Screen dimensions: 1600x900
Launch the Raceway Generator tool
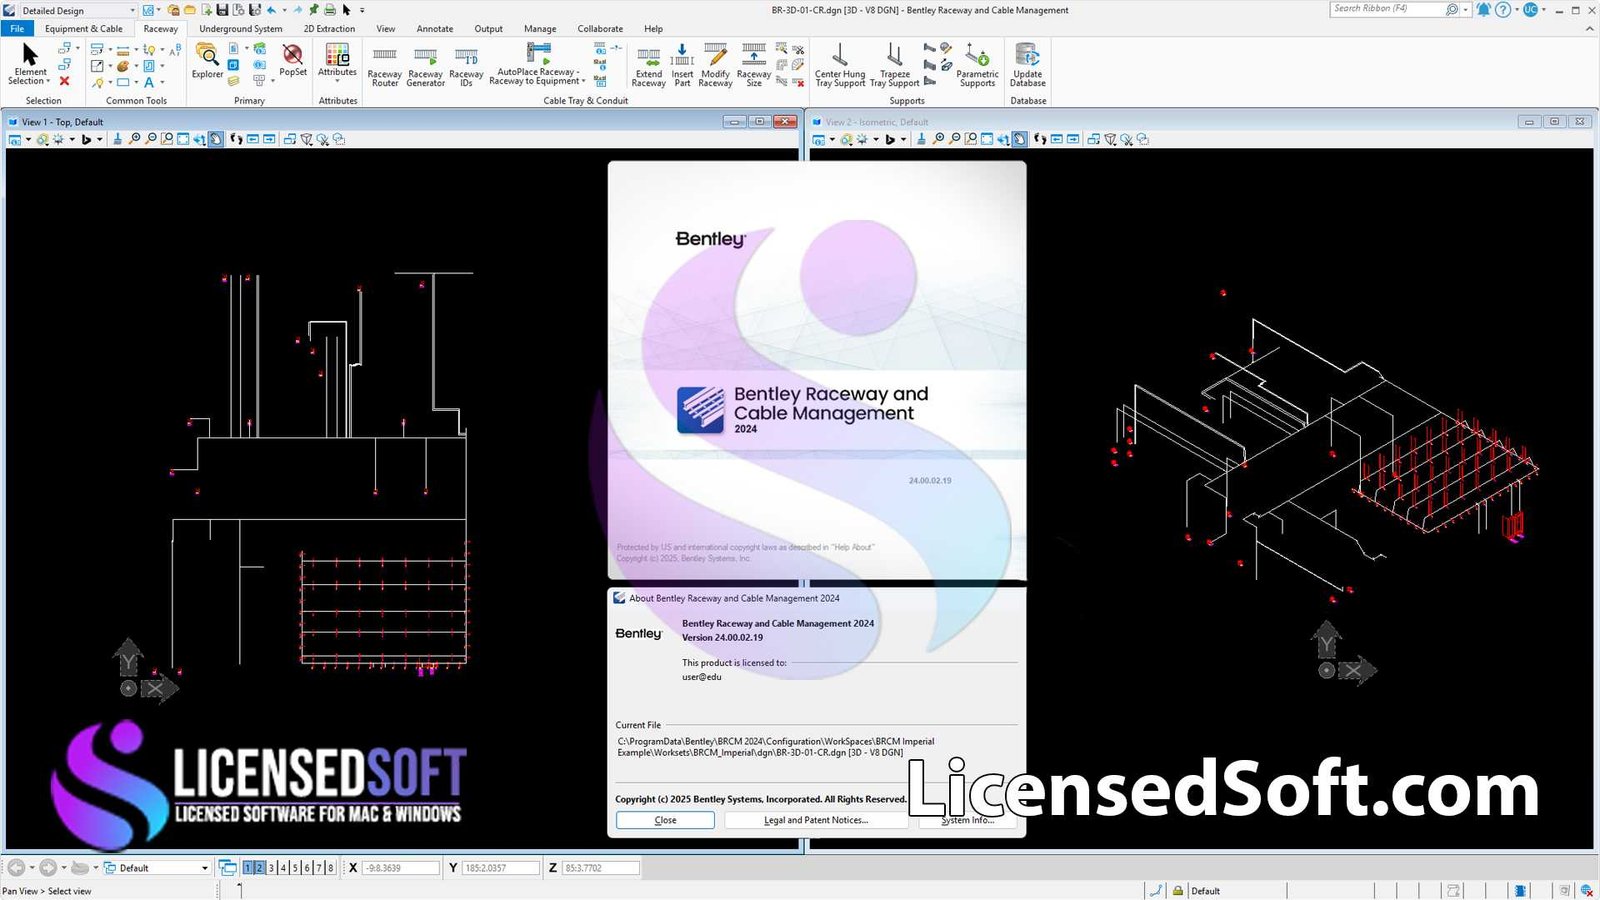(425, 66)
